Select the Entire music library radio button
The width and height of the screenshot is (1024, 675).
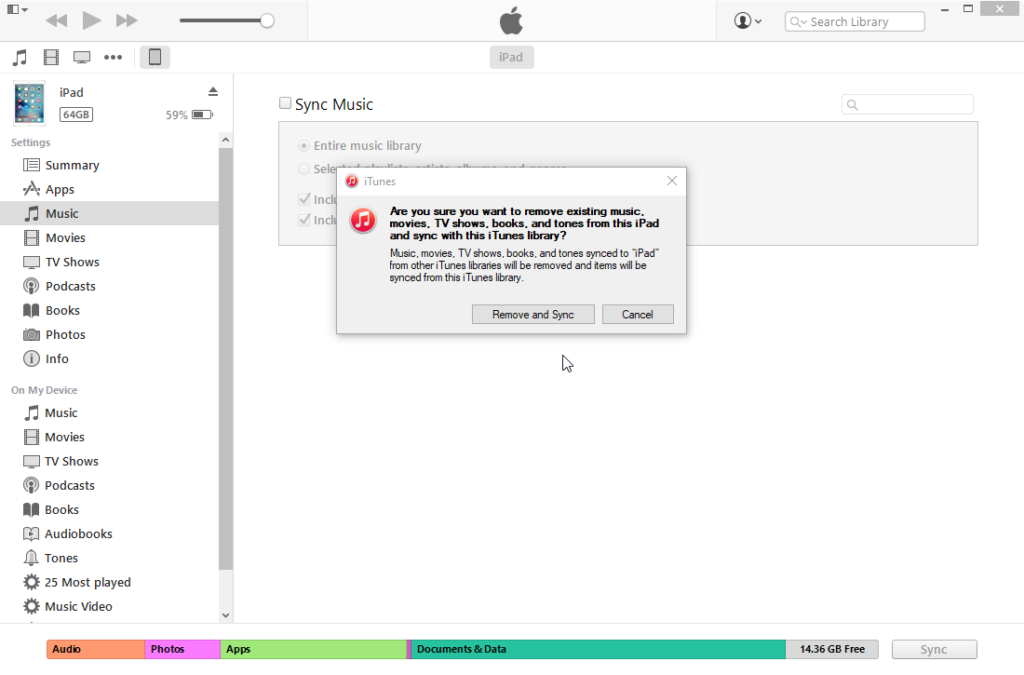point(304,145)
